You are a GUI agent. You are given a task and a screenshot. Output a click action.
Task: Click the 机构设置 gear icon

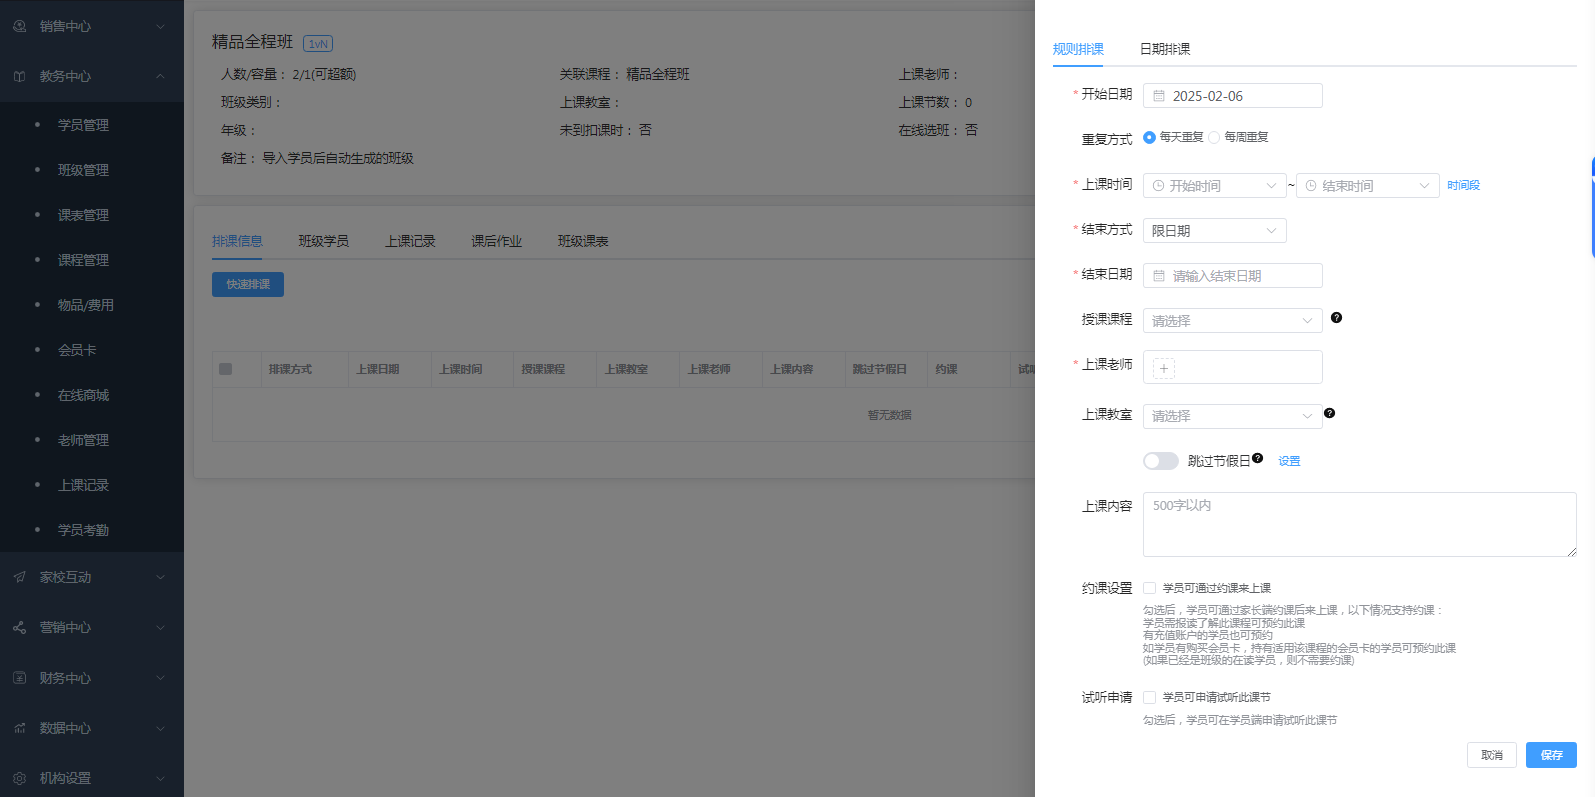pos(20,778)
